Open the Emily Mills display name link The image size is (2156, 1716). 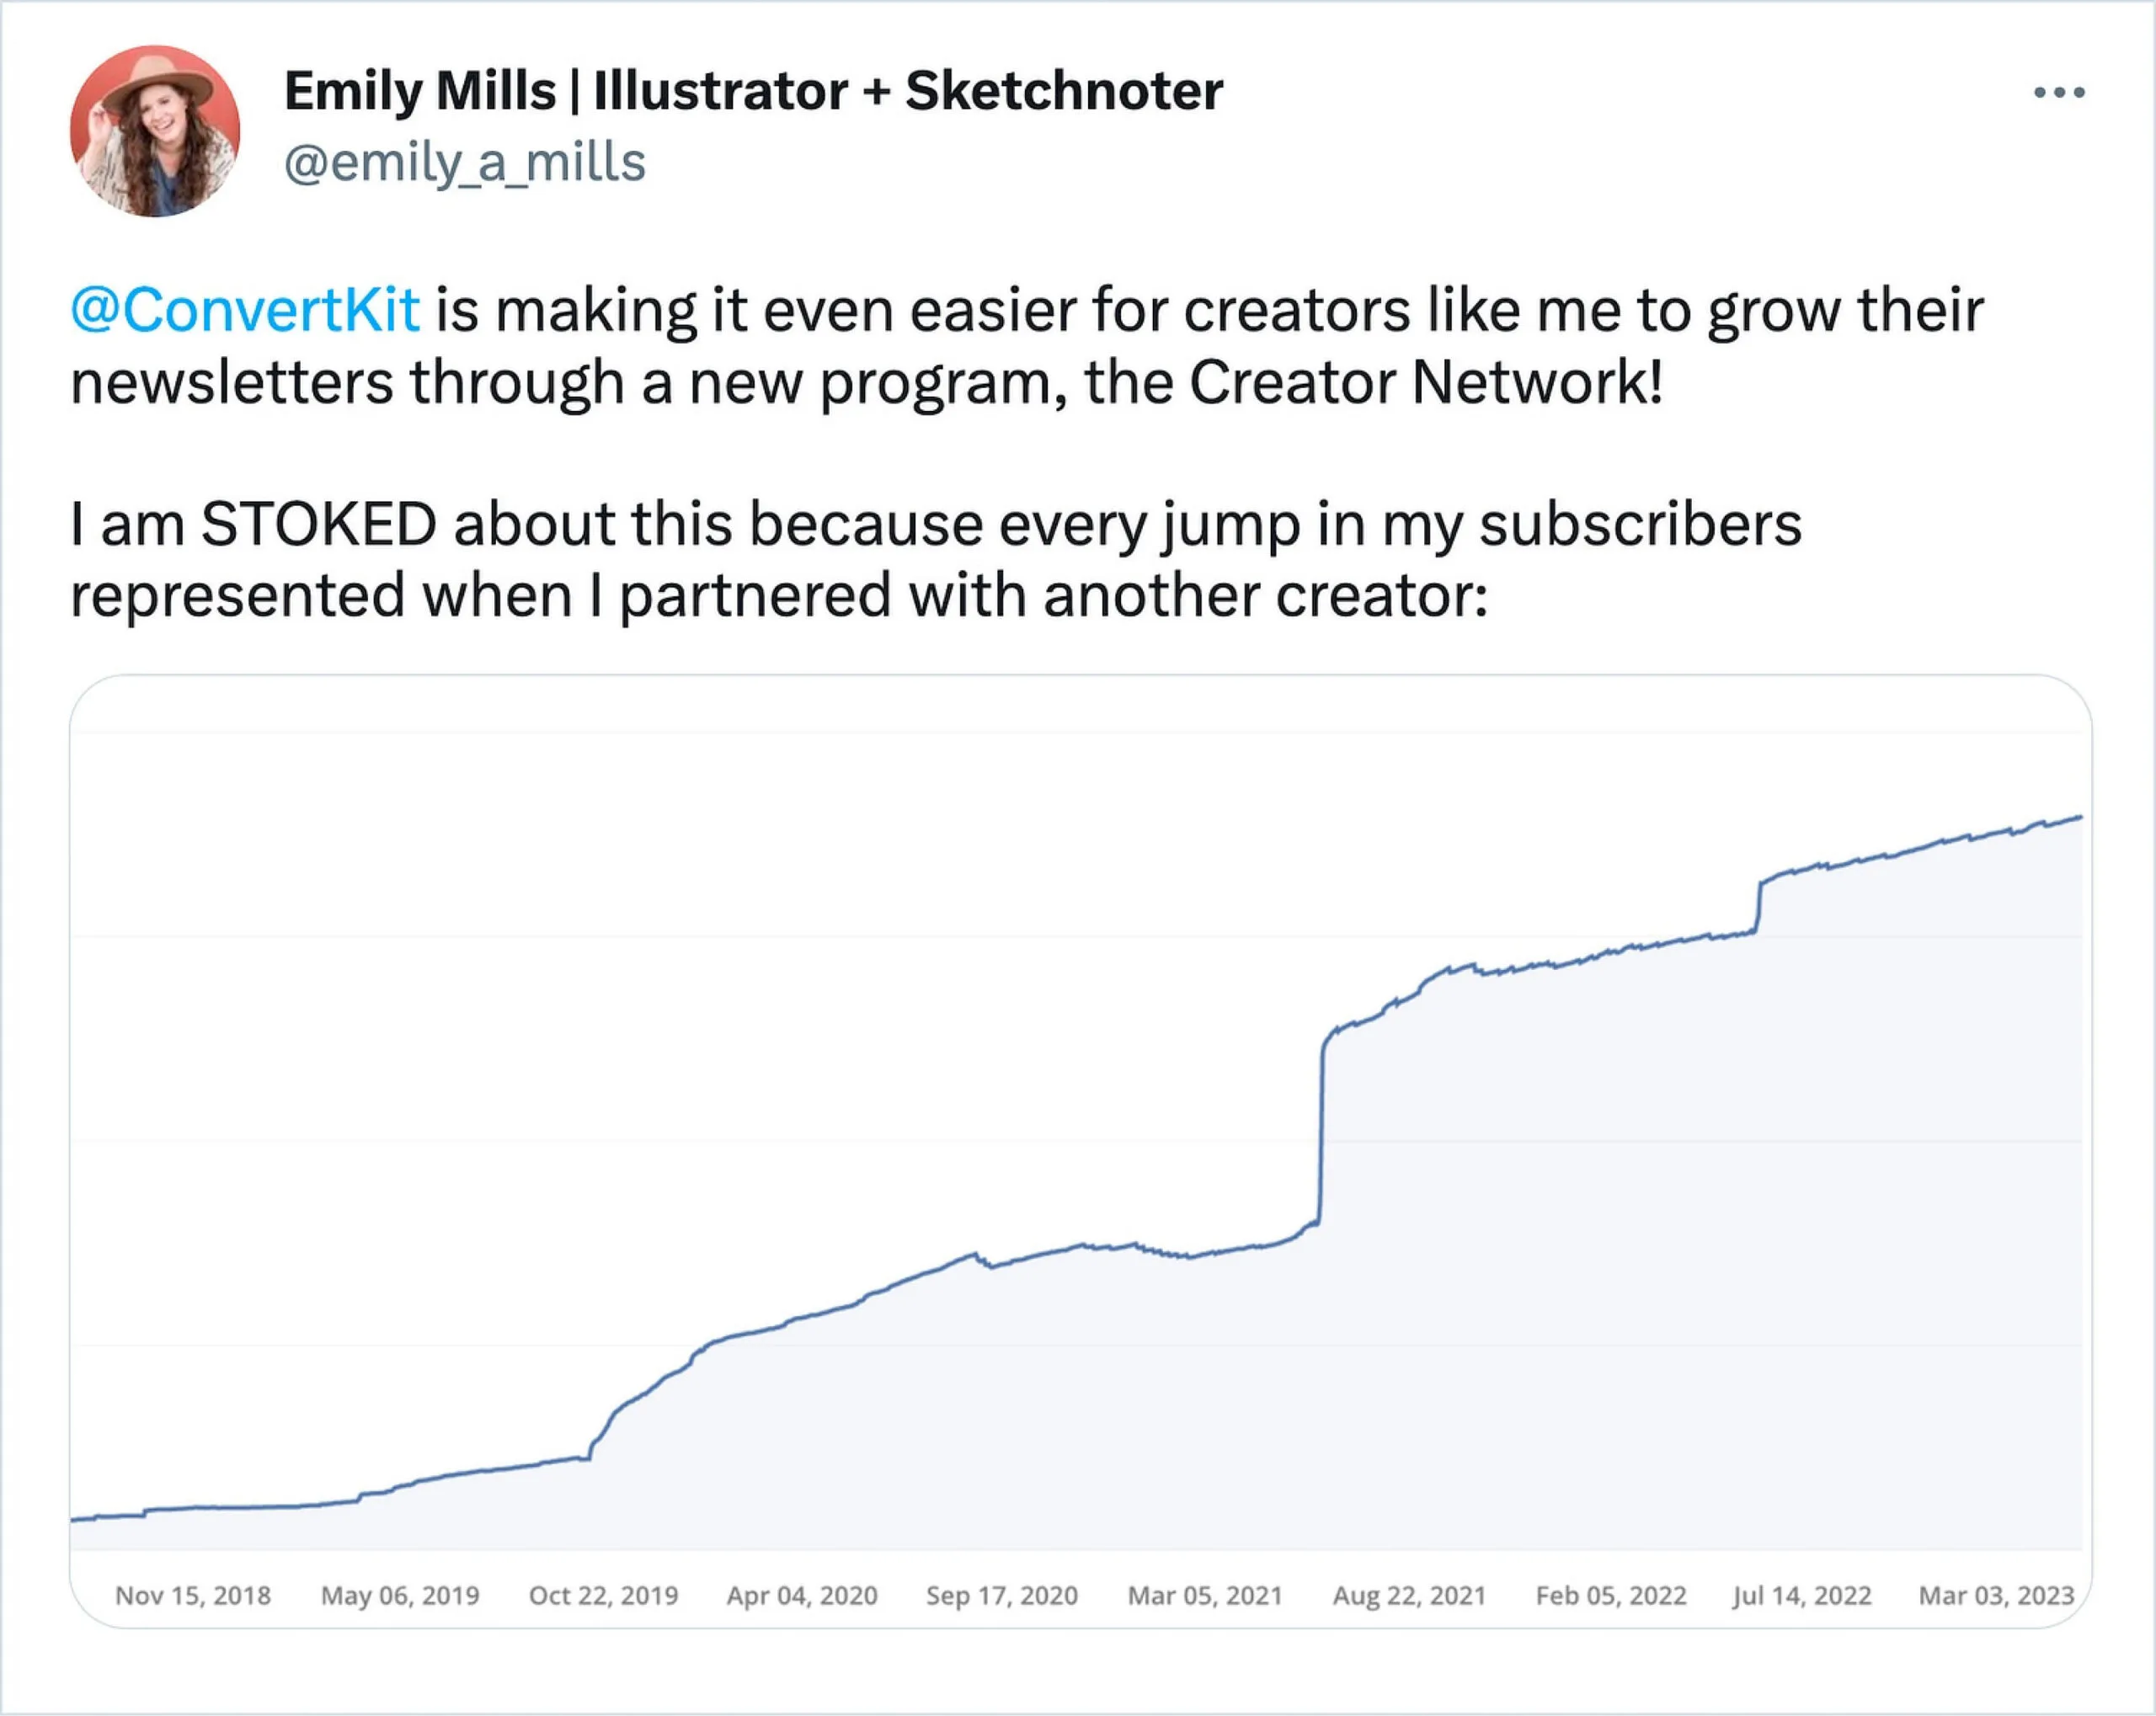click(753, 91)
